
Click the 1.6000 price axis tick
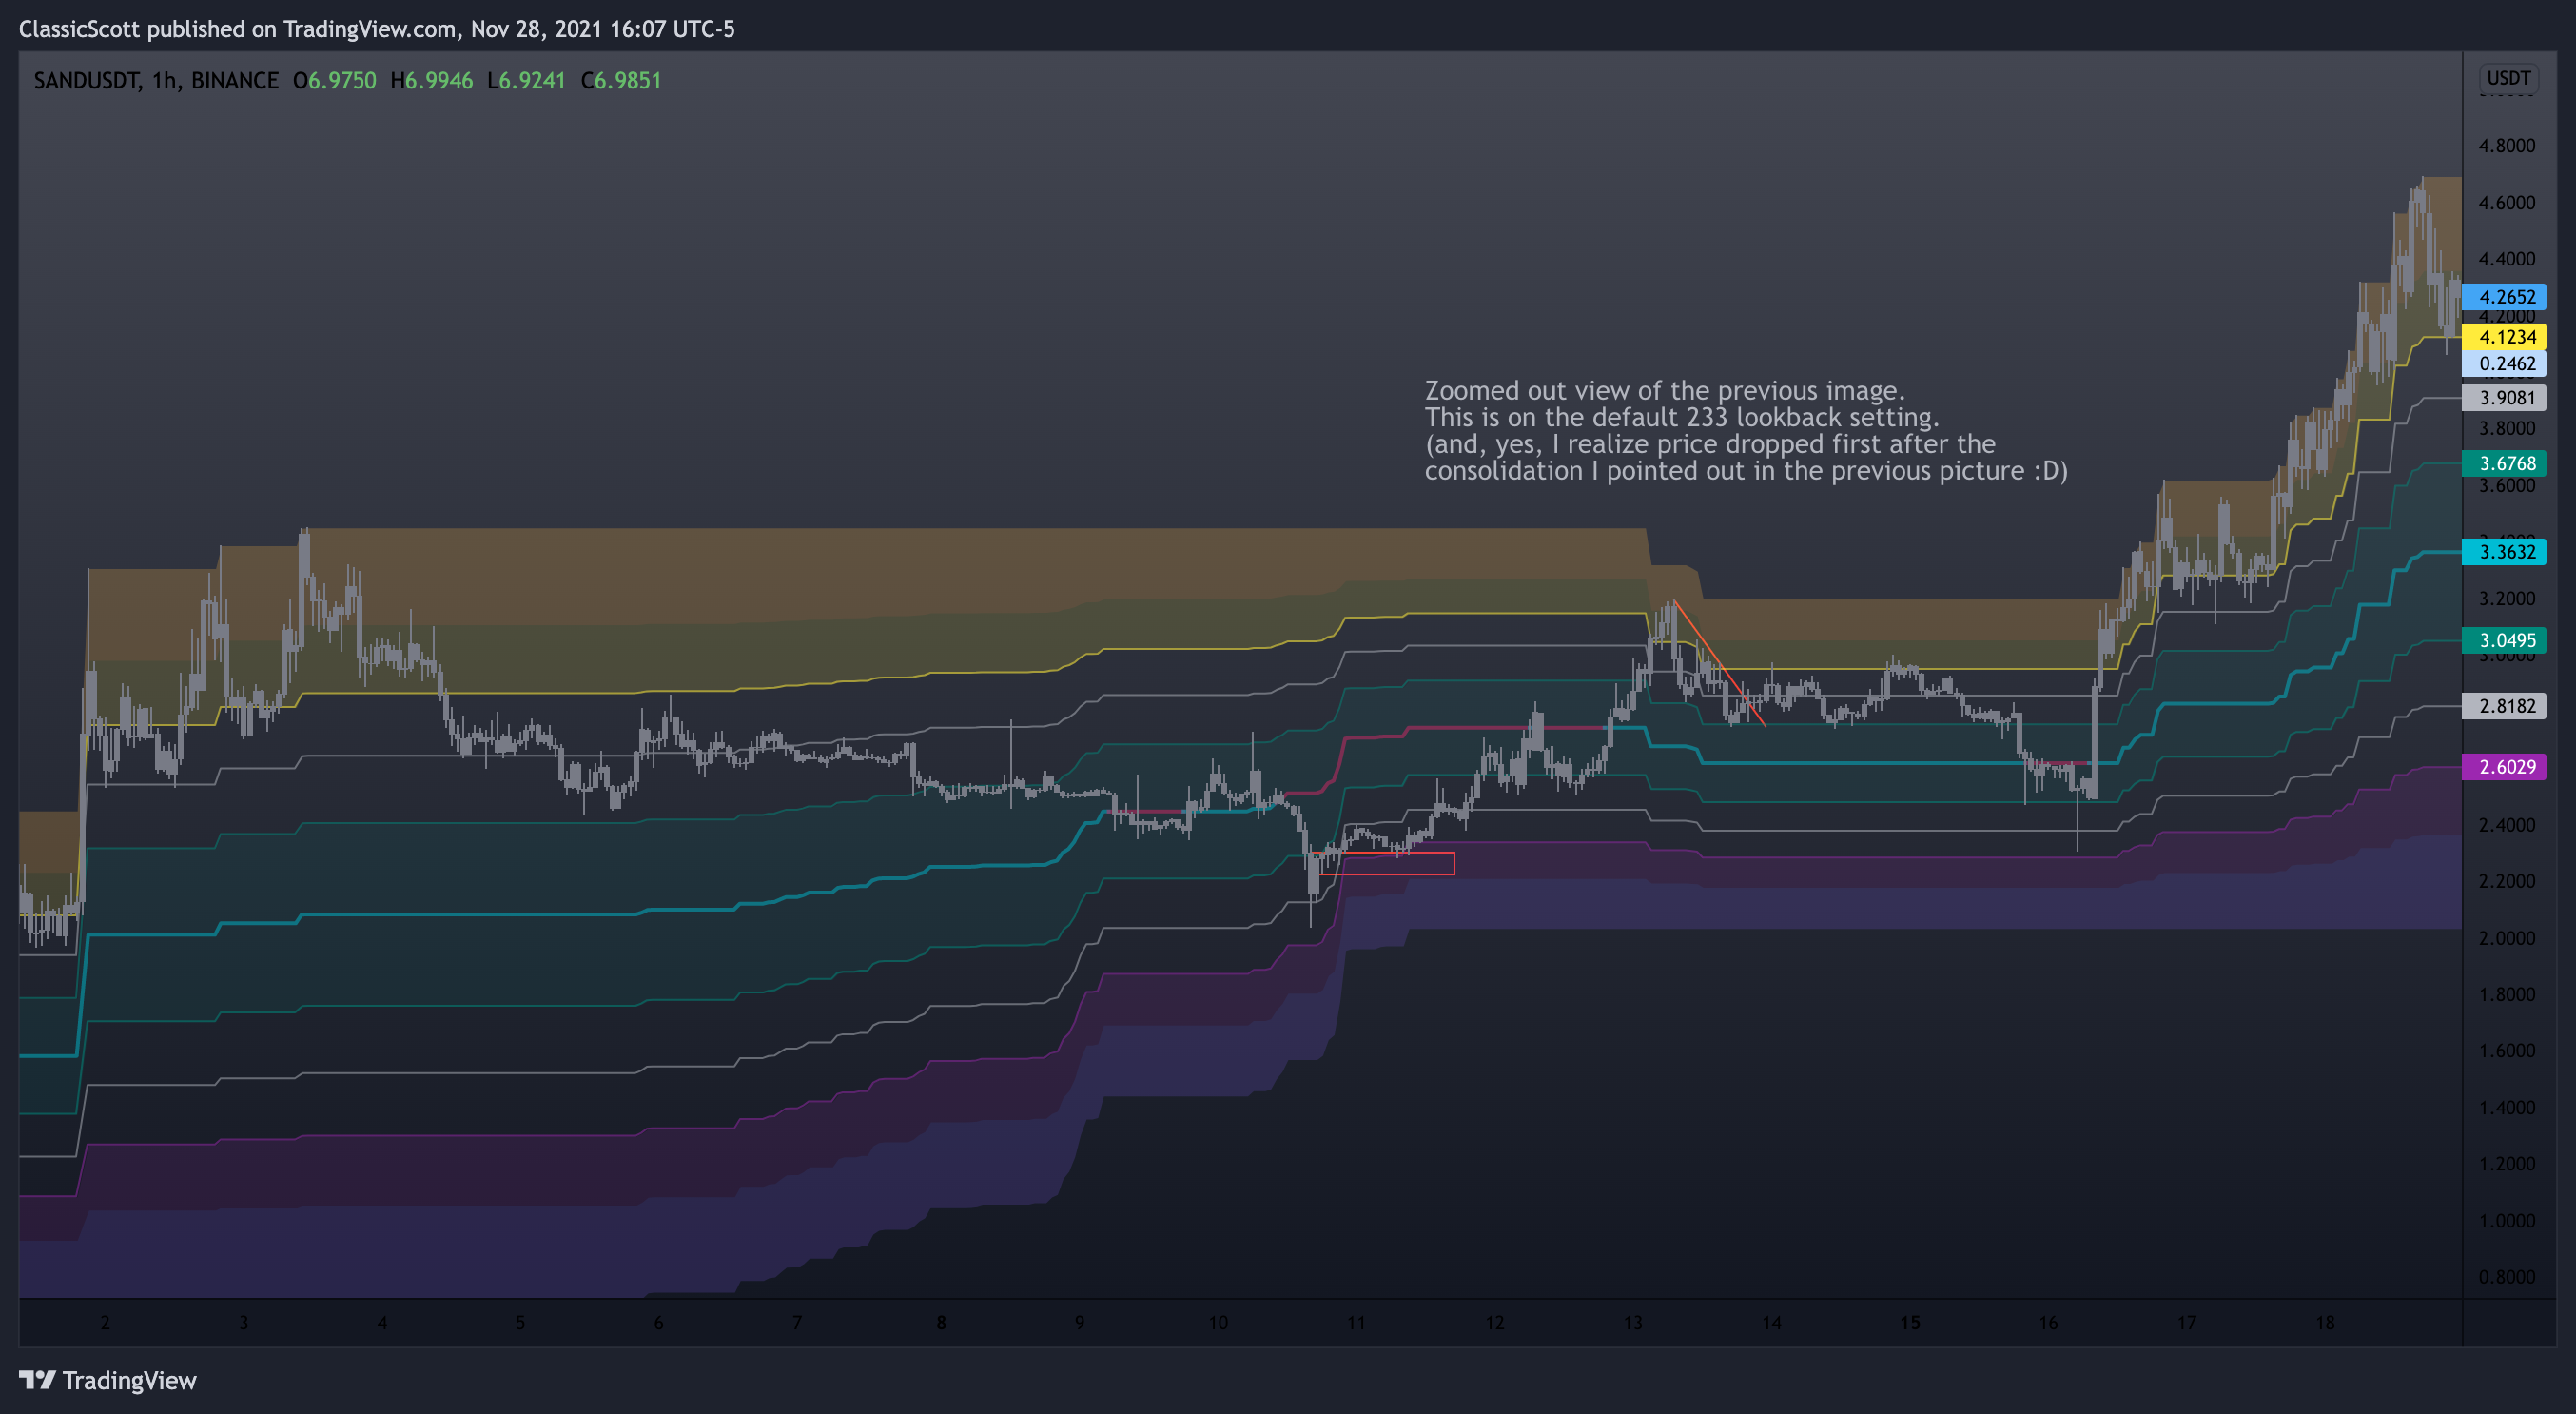click(2507, 1050)
